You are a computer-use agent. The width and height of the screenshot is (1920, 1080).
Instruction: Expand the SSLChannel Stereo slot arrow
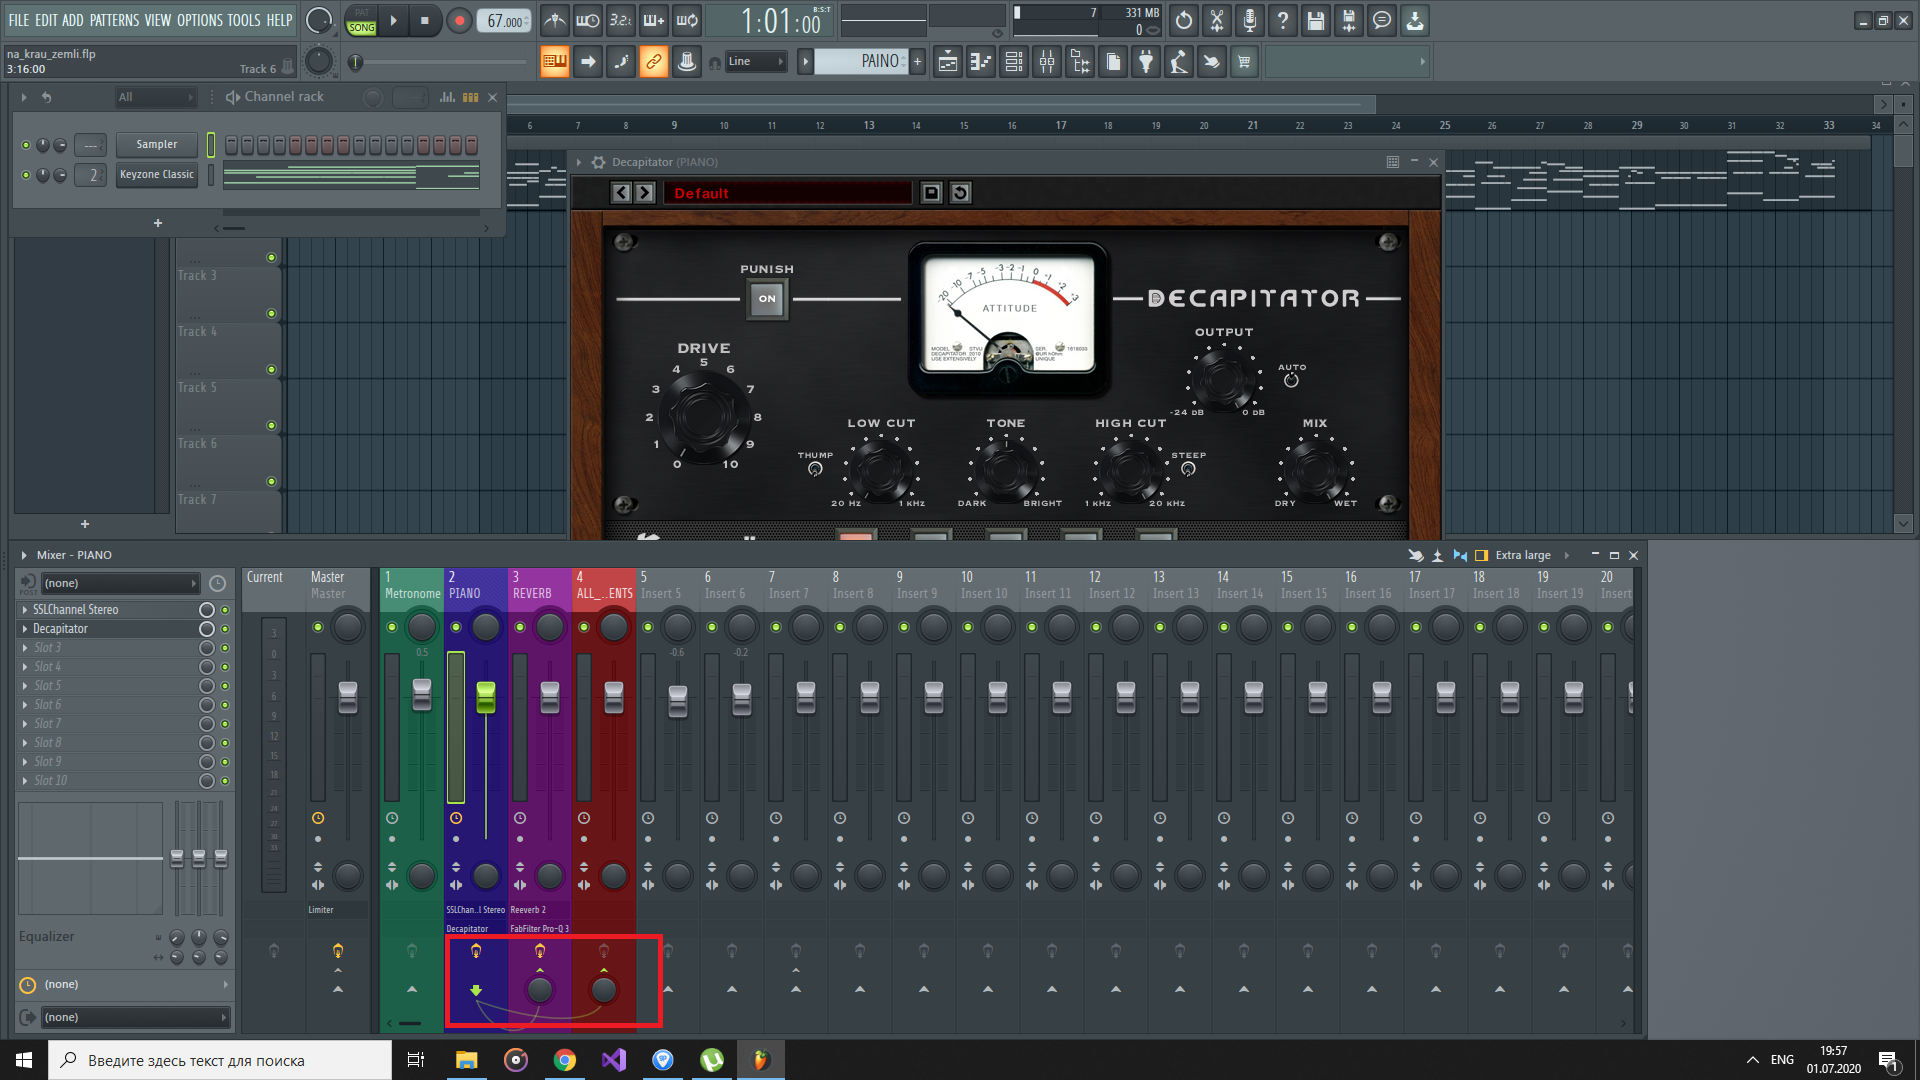click(x=25, y=610)
